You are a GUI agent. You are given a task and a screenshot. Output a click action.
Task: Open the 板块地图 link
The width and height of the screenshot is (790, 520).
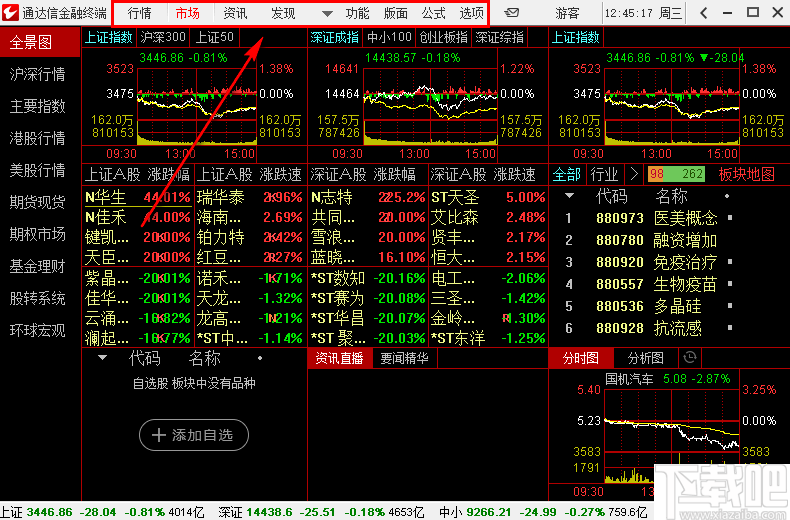[x=747, y=174]
